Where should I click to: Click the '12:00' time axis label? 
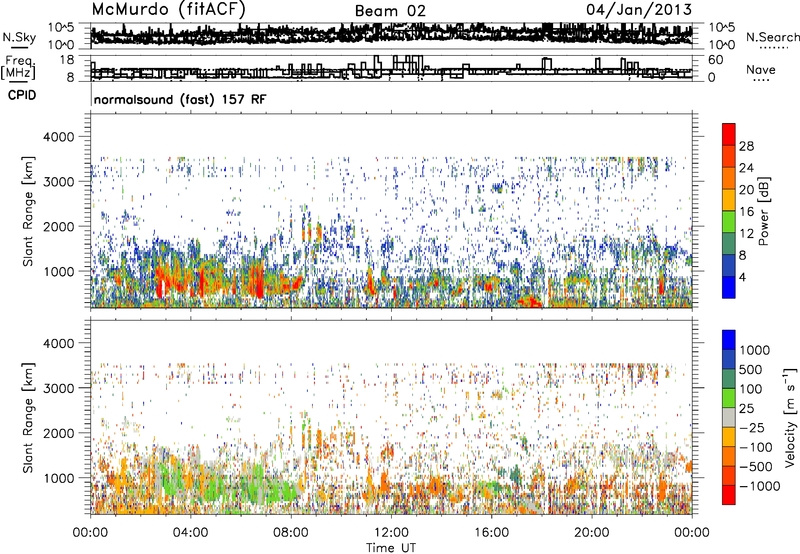tap(391, 533)
